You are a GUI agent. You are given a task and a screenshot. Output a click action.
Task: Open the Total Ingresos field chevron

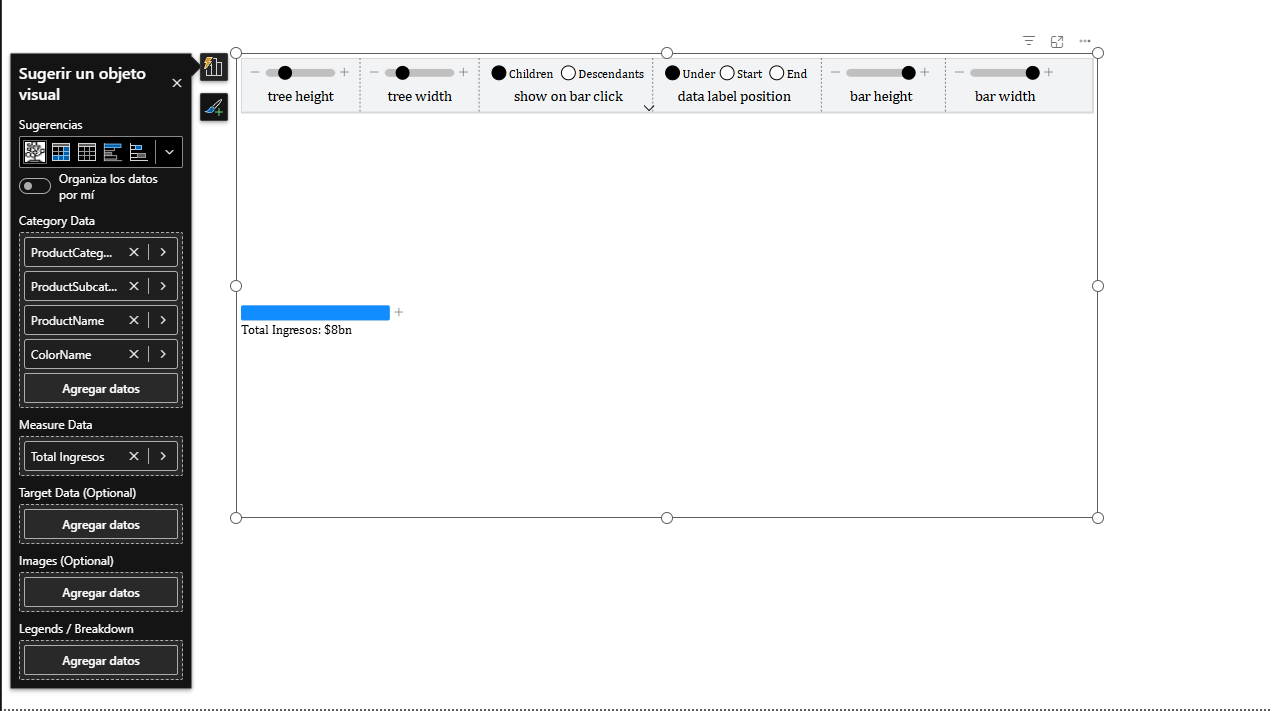pos(163,456)
